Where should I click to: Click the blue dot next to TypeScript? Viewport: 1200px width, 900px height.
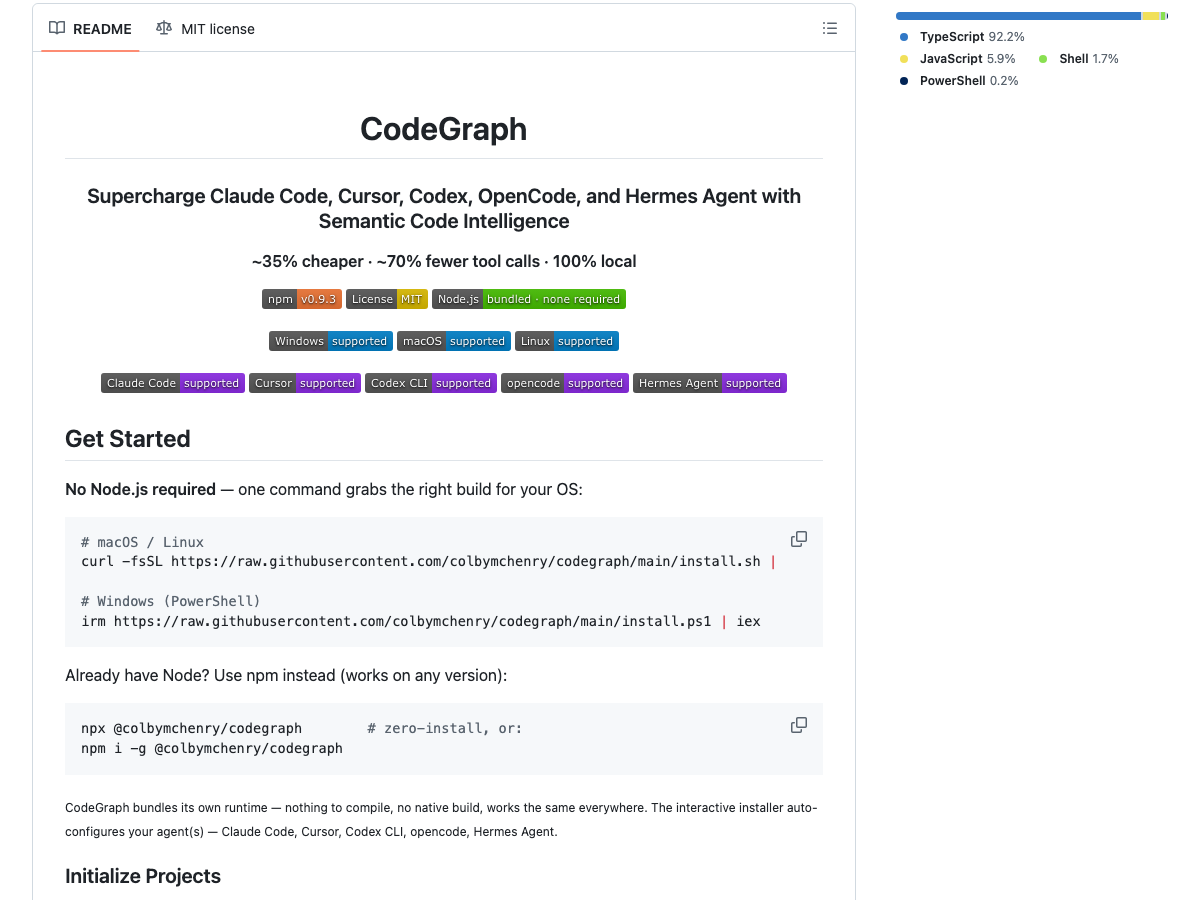[904, 37]
